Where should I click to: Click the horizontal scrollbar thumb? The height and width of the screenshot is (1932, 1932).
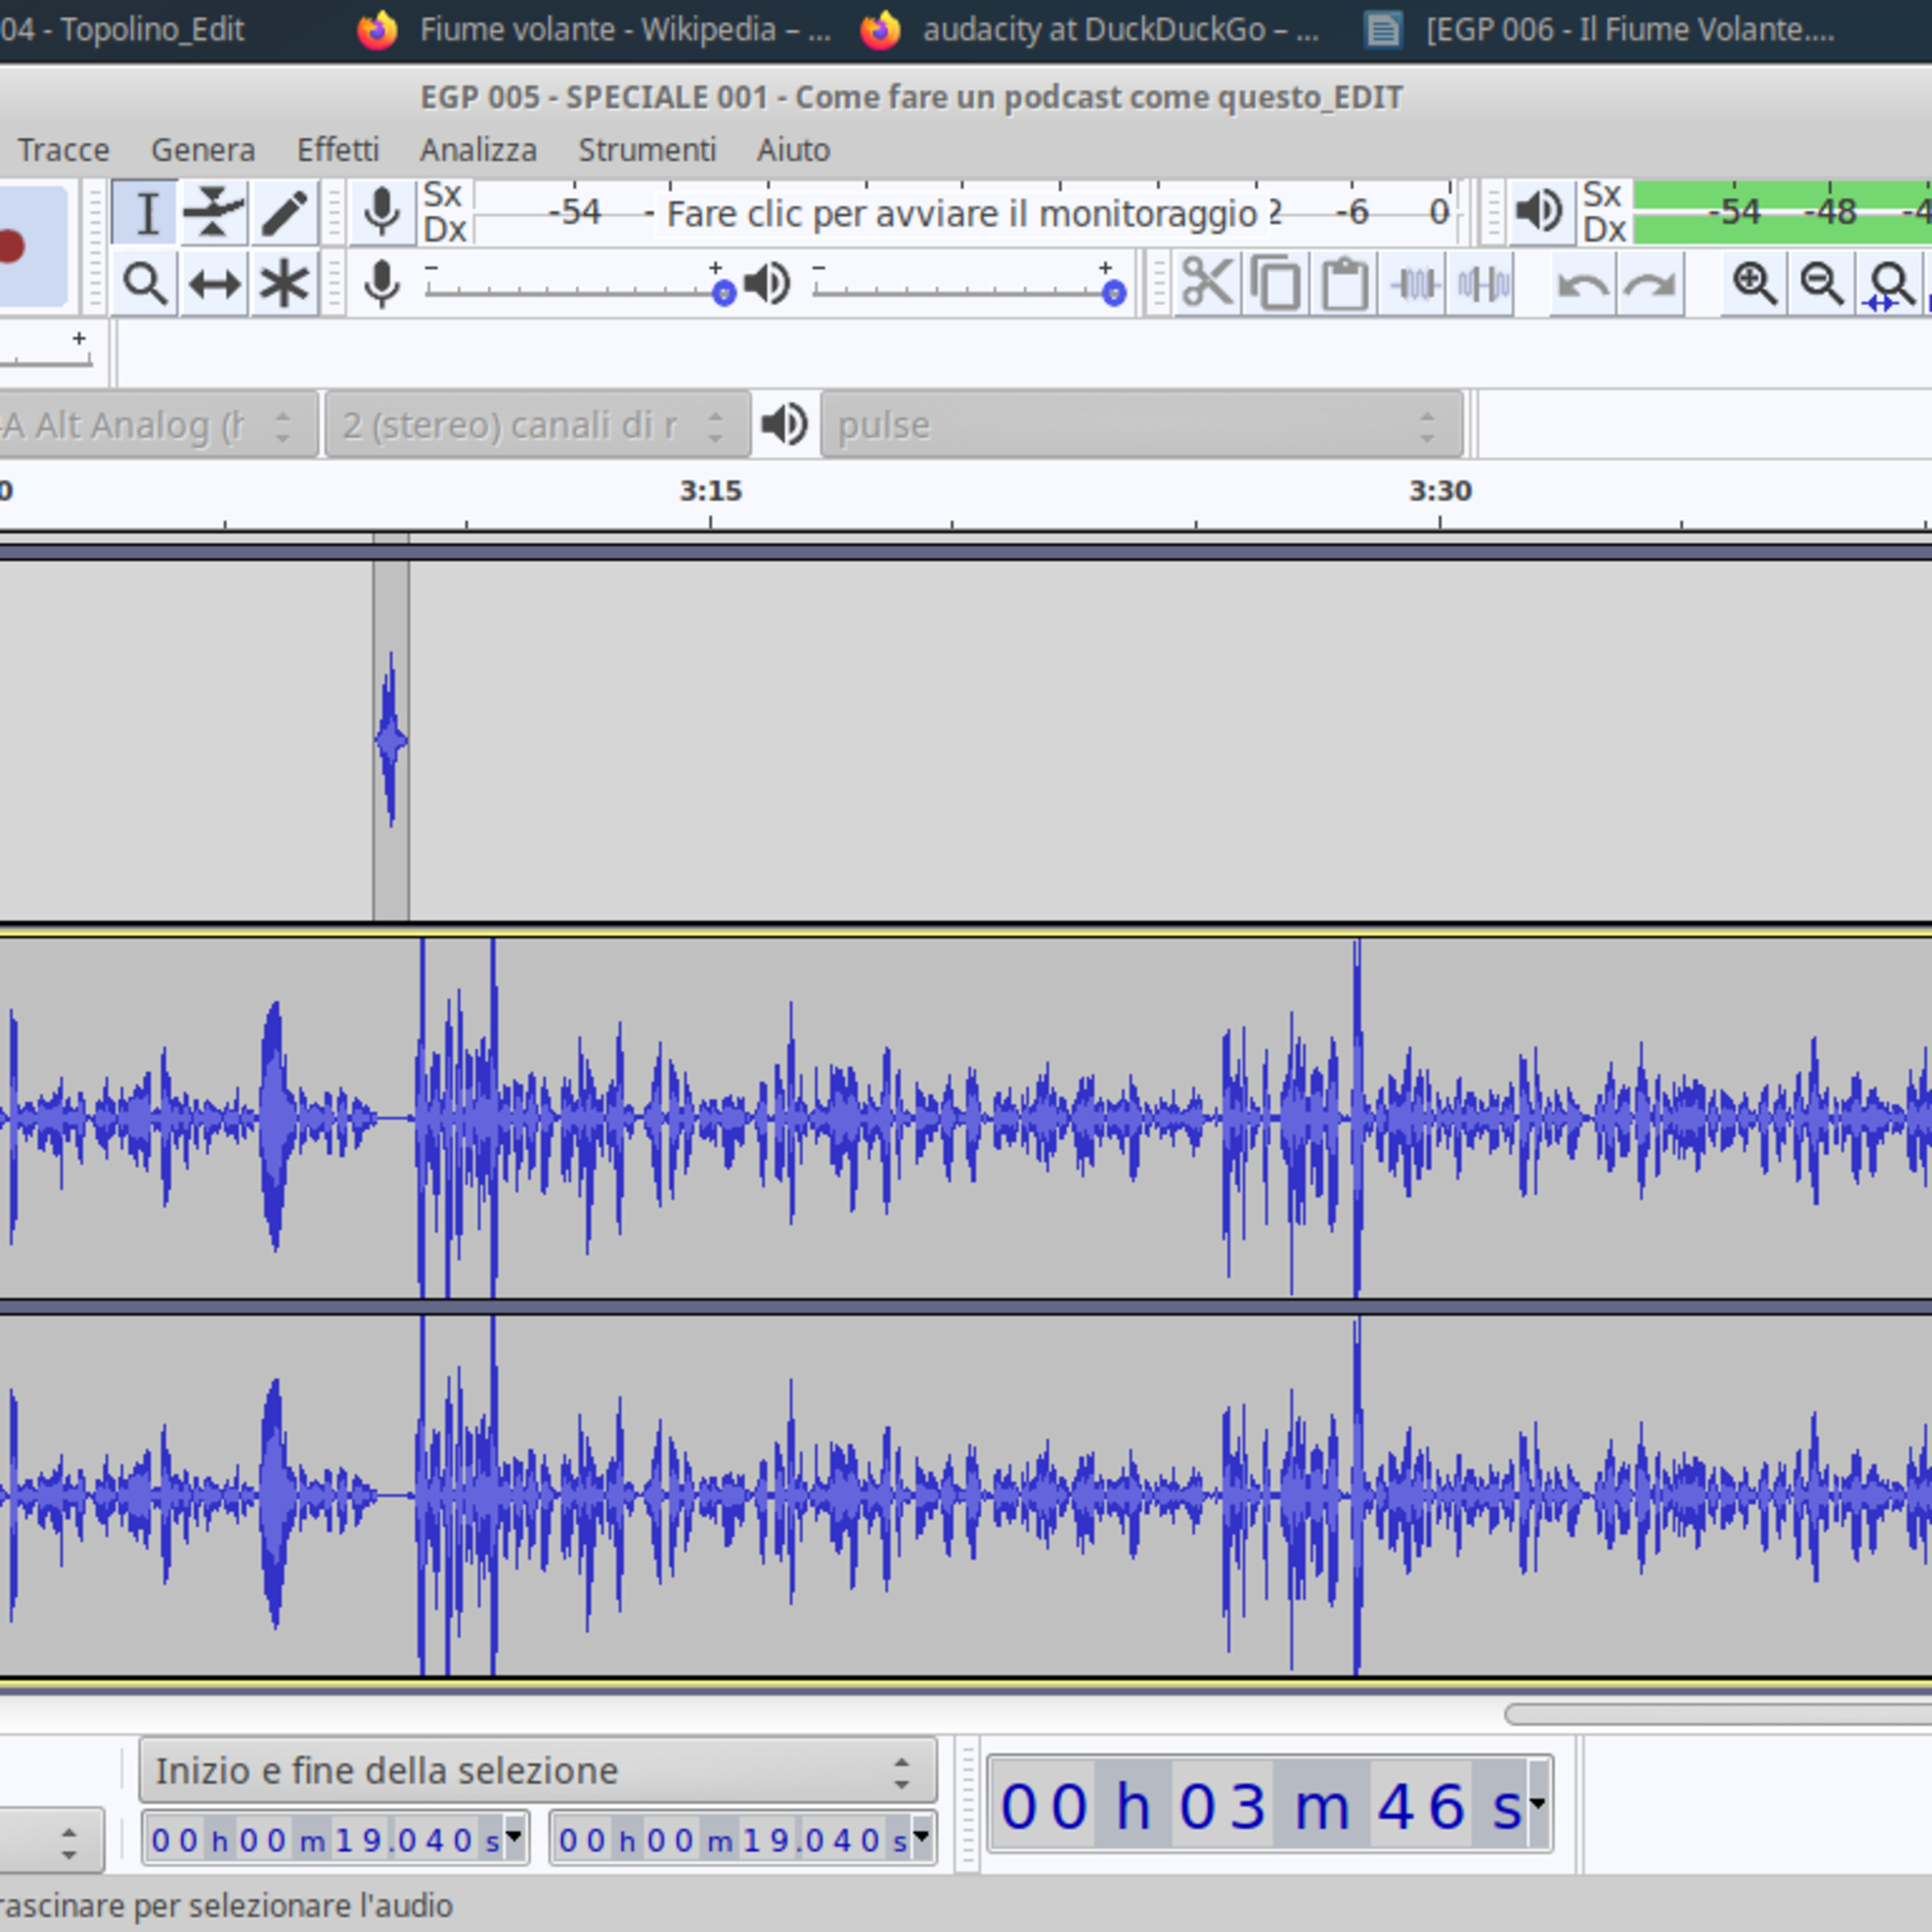click(1718, 1715)
